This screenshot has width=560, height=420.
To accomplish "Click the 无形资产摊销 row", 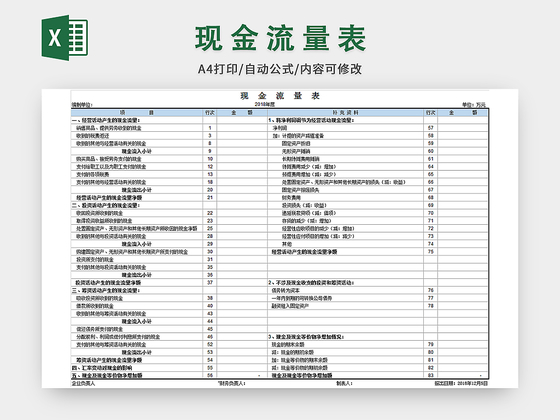I will click(296, 151).
